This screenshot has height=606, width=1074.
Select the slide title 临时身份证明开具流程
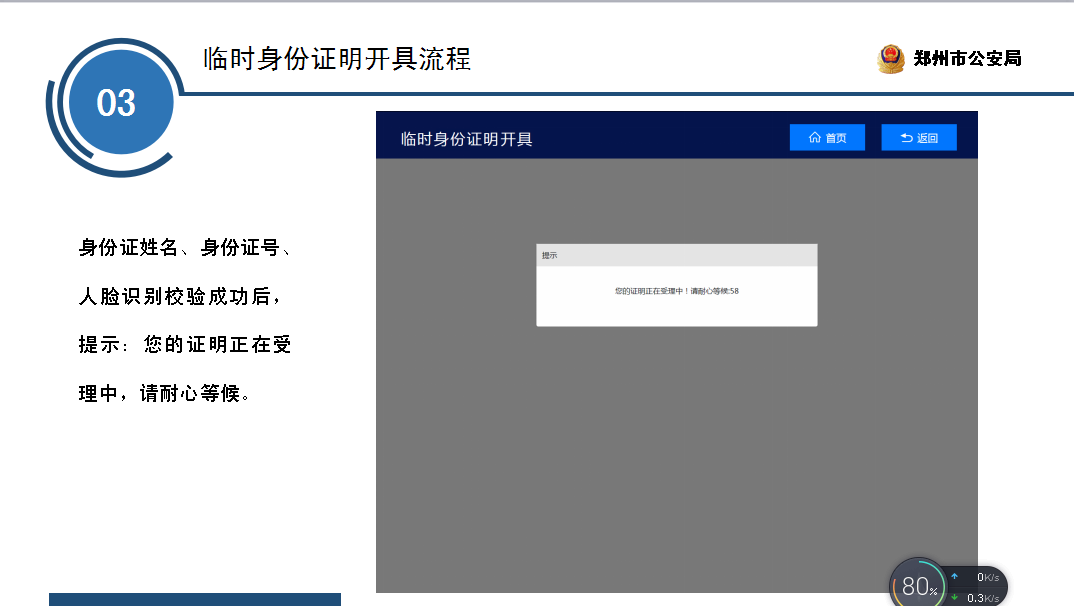coord(337,59)
